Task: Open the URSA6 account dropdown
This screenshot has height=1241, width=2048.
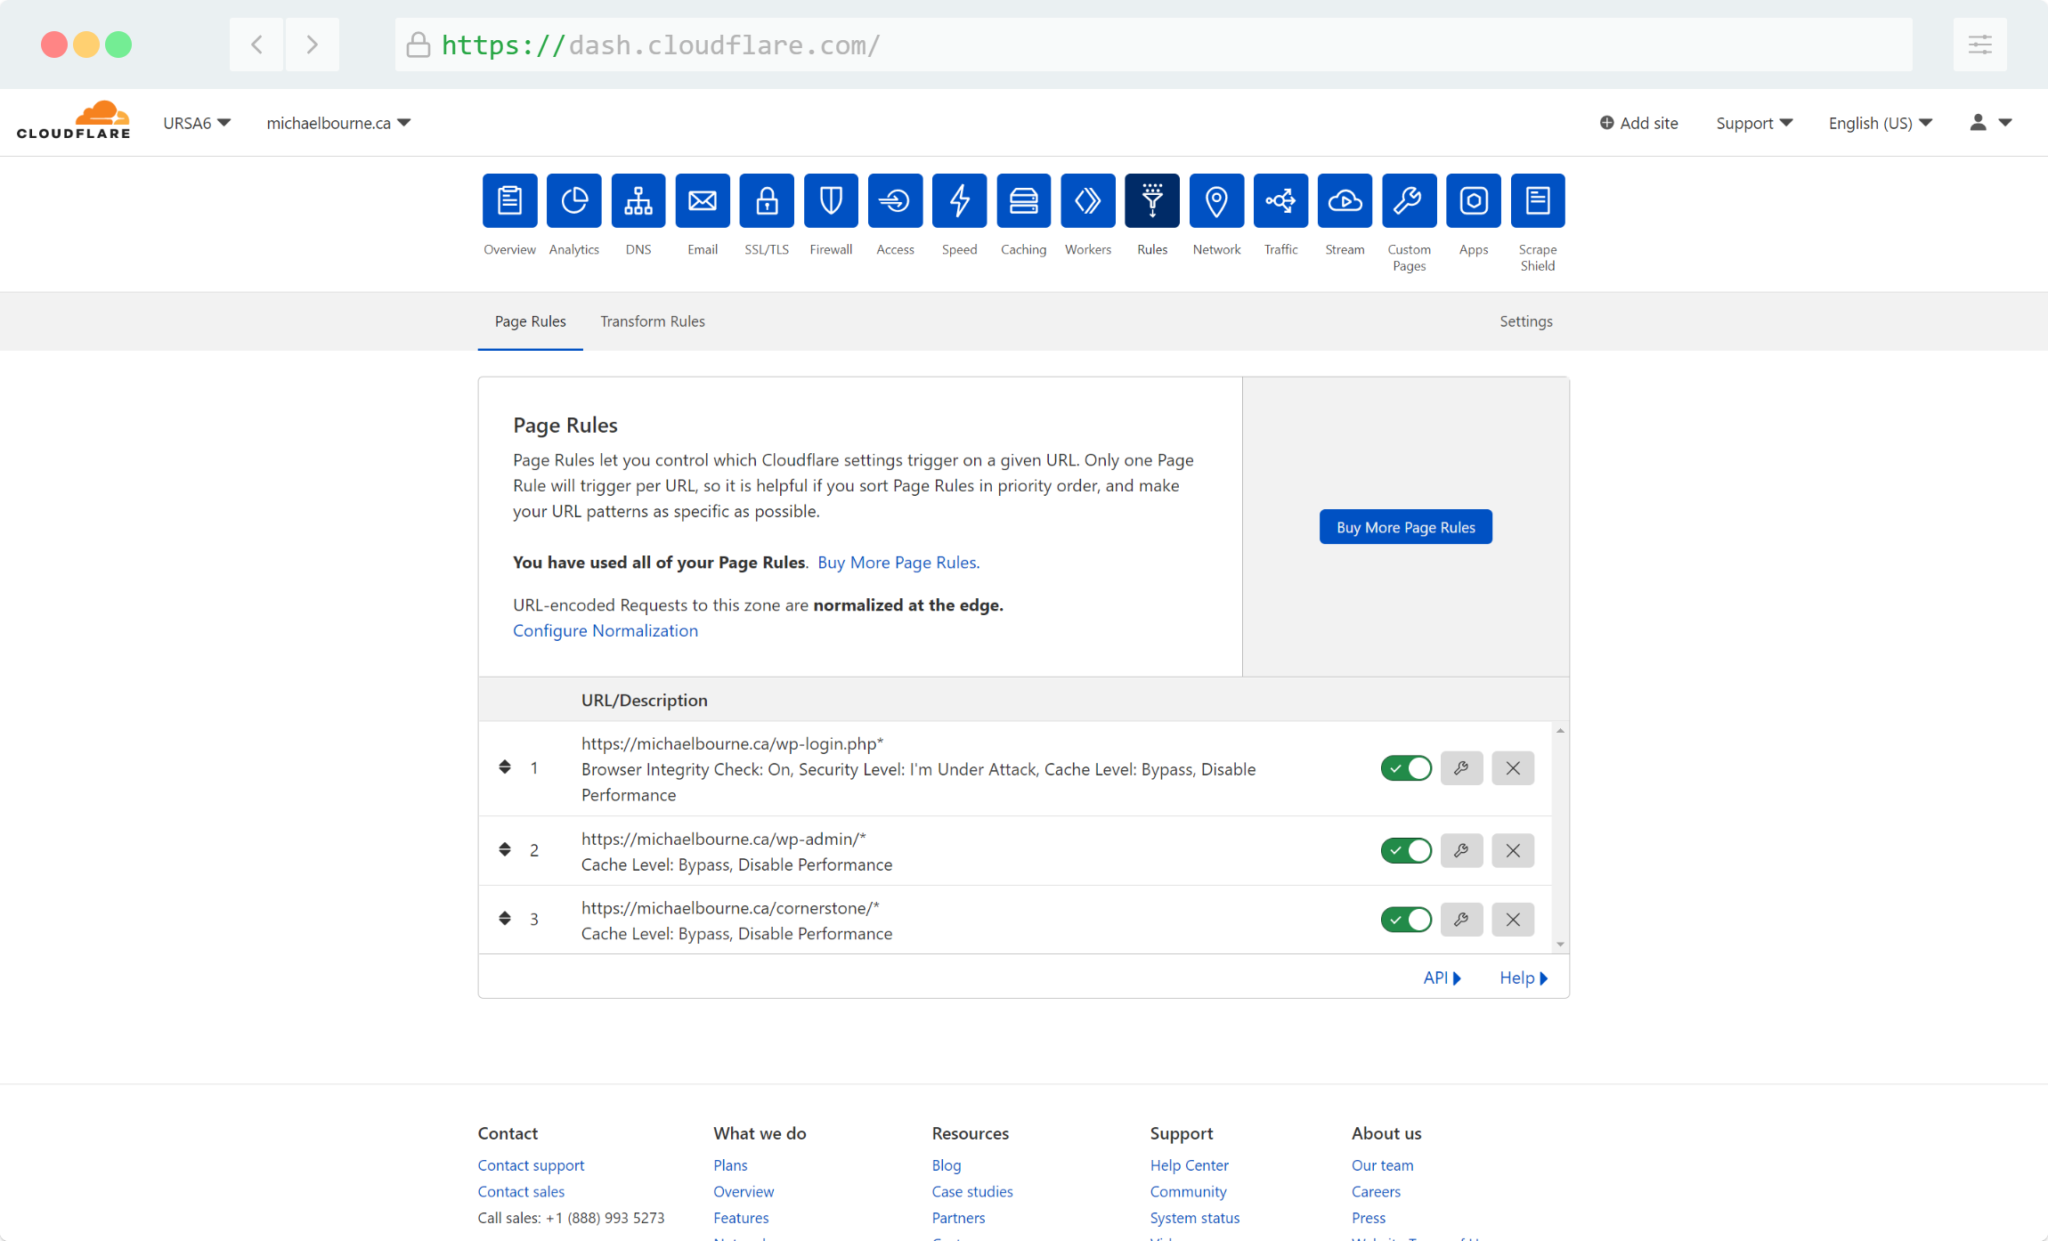Action: [x=197, y=123]
